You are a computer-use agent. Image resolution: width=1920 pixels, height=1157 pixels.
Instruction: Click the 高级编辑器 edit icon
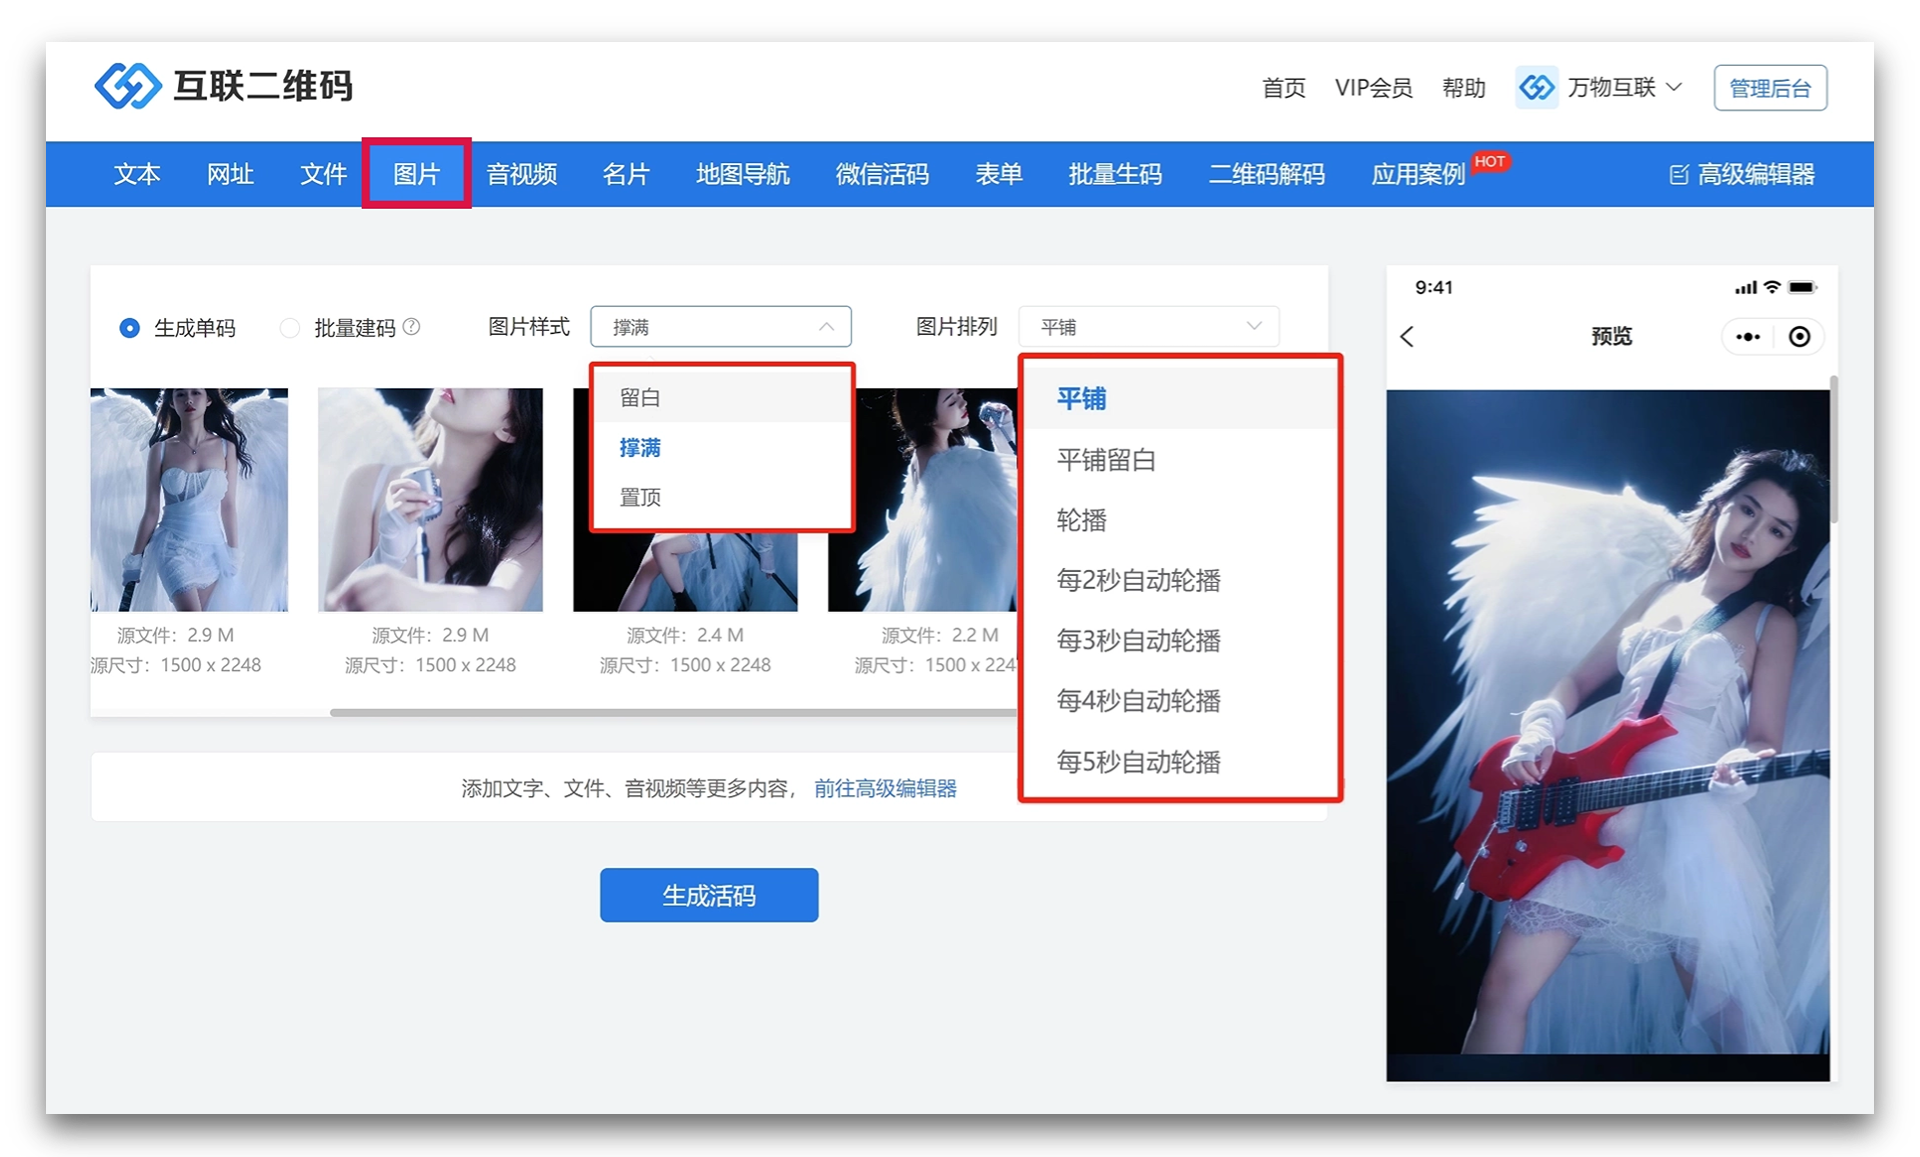coord(1679,175)
